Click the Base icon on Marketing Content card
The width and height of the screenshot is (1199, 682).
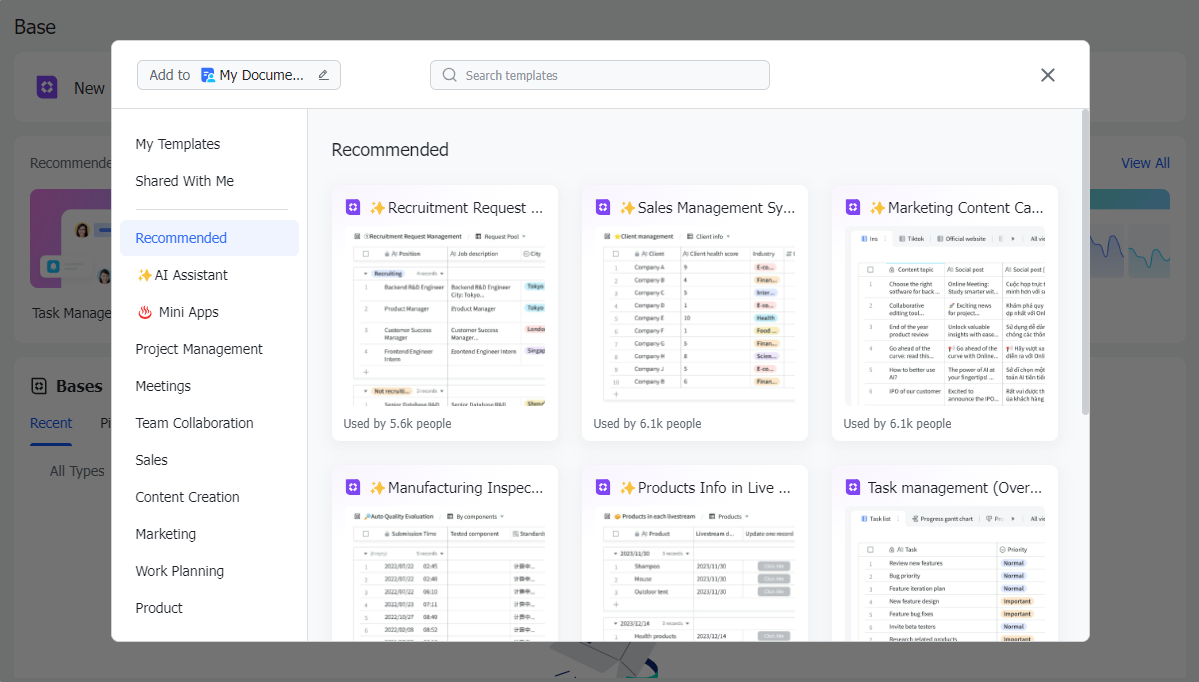click(x=853, y=207)
